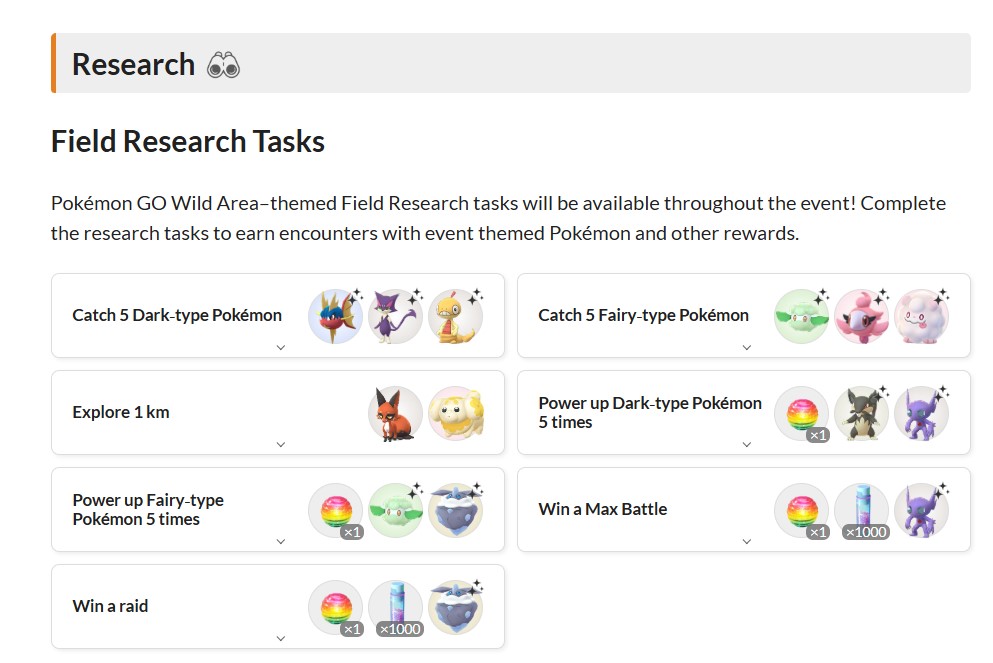
Task: Expand the Explore 1 km task chevron
Action: coord(281,445)
